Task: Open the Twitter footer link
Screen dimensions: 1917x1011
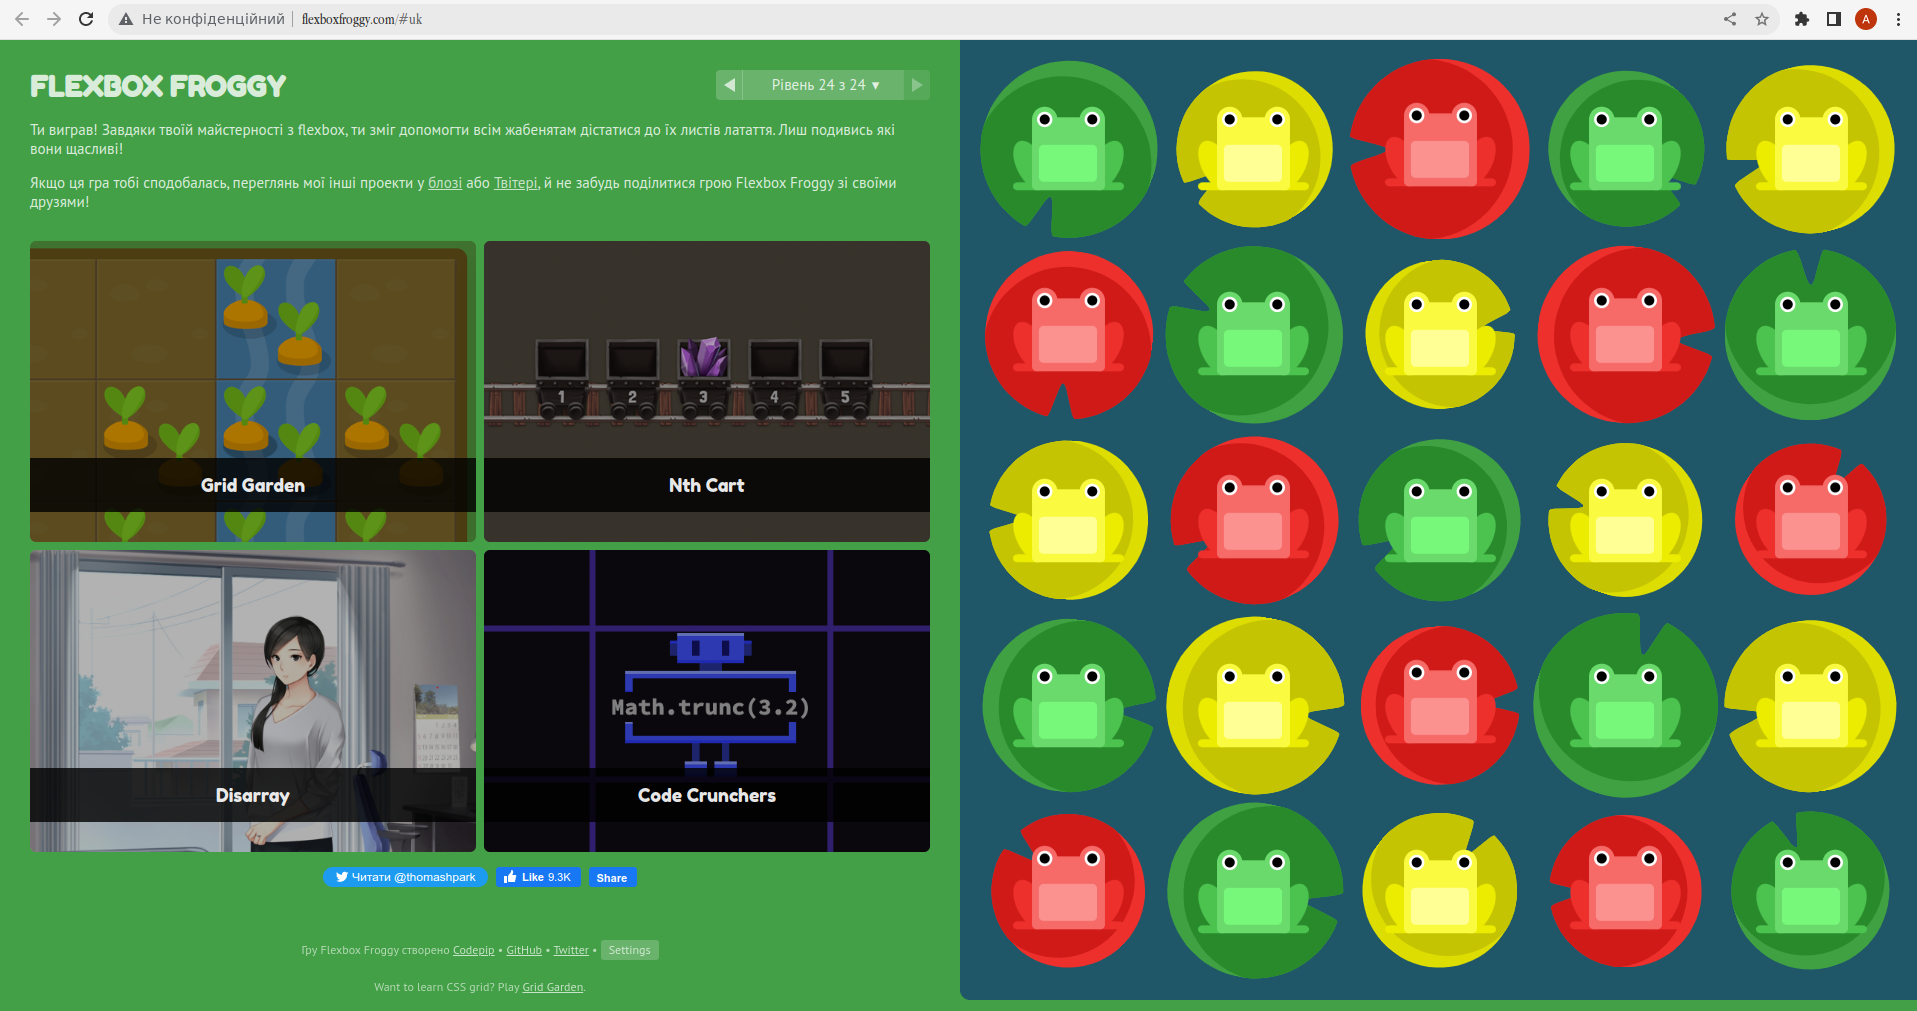Action: [x=571, y=950]
